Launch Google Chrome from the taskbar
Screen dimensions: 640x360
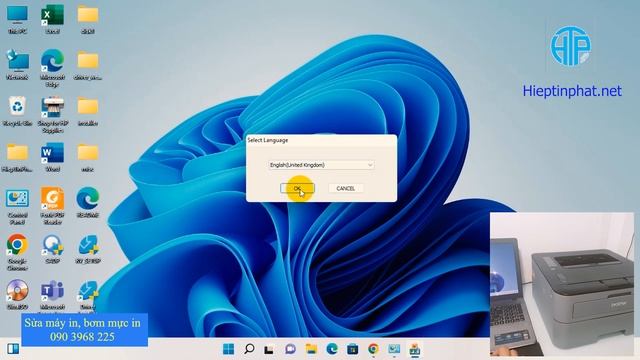[373, 349]
